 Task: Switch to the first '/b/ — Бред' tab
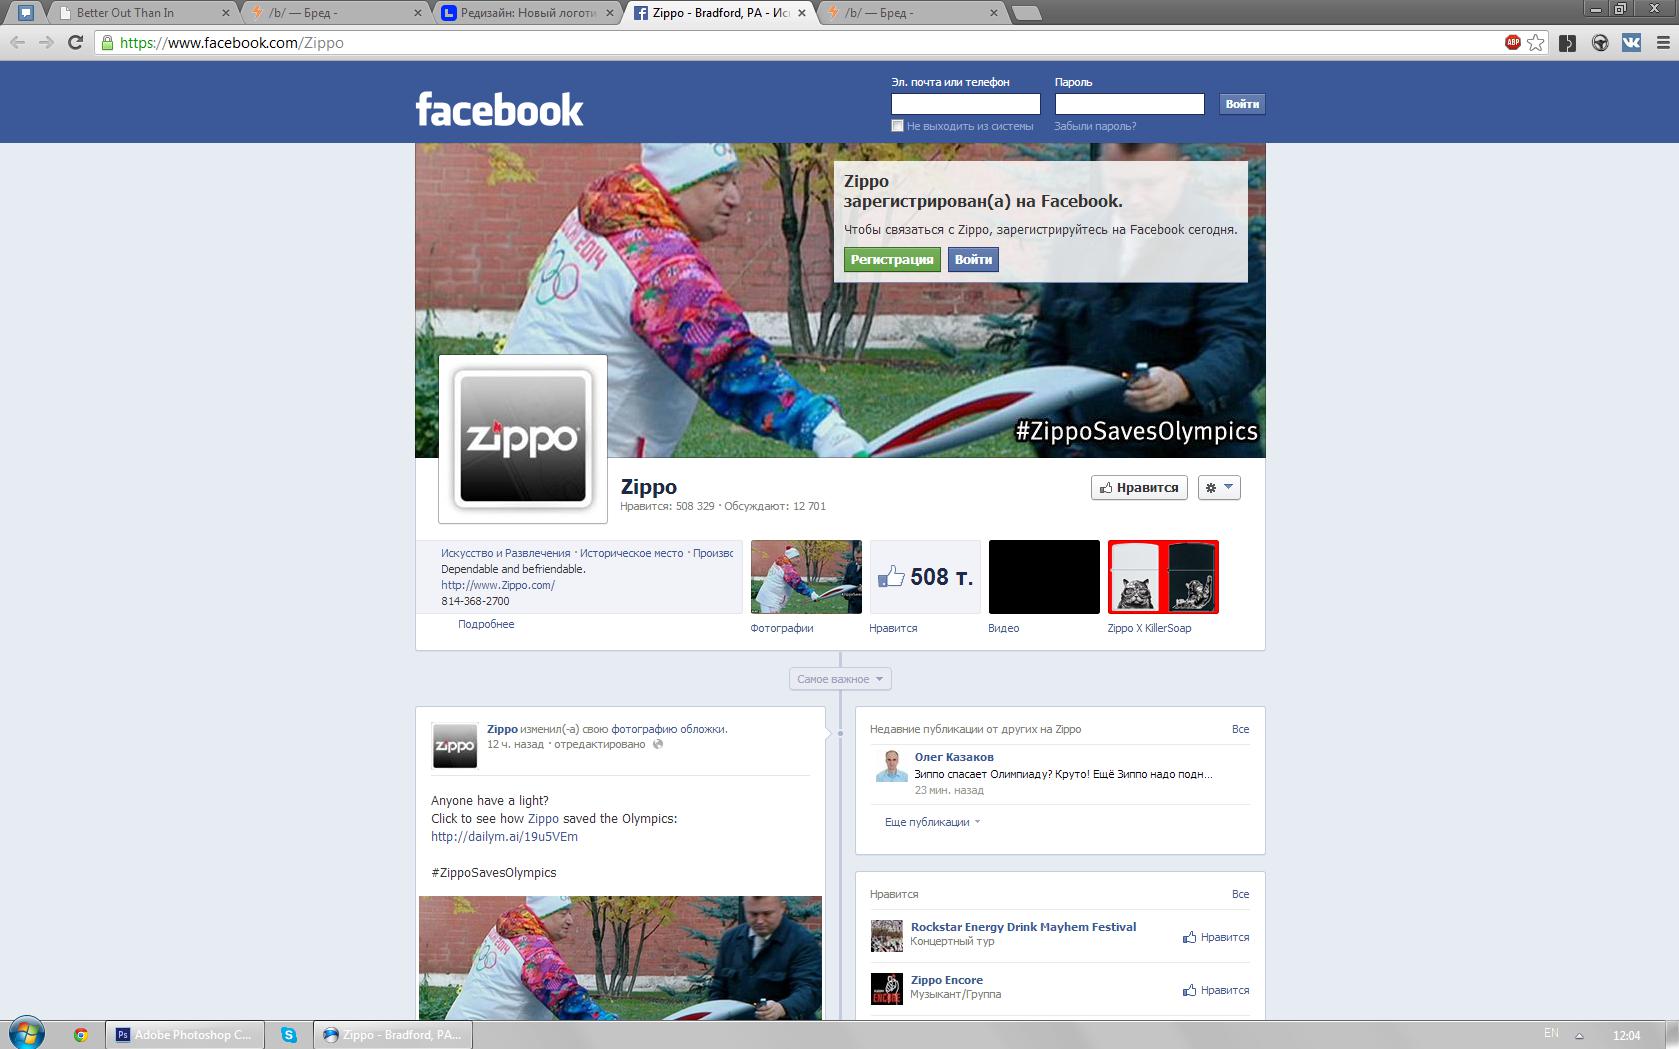pos(335,13)
